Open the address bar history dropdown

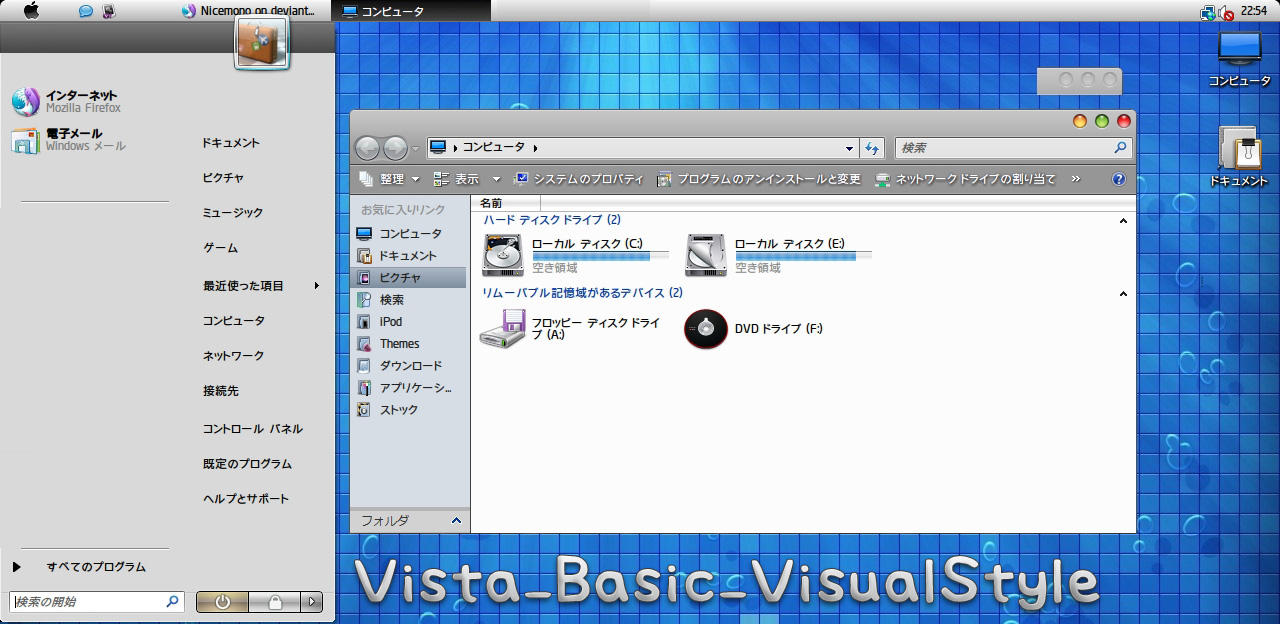pyautogui.click(x=850, y=148)
